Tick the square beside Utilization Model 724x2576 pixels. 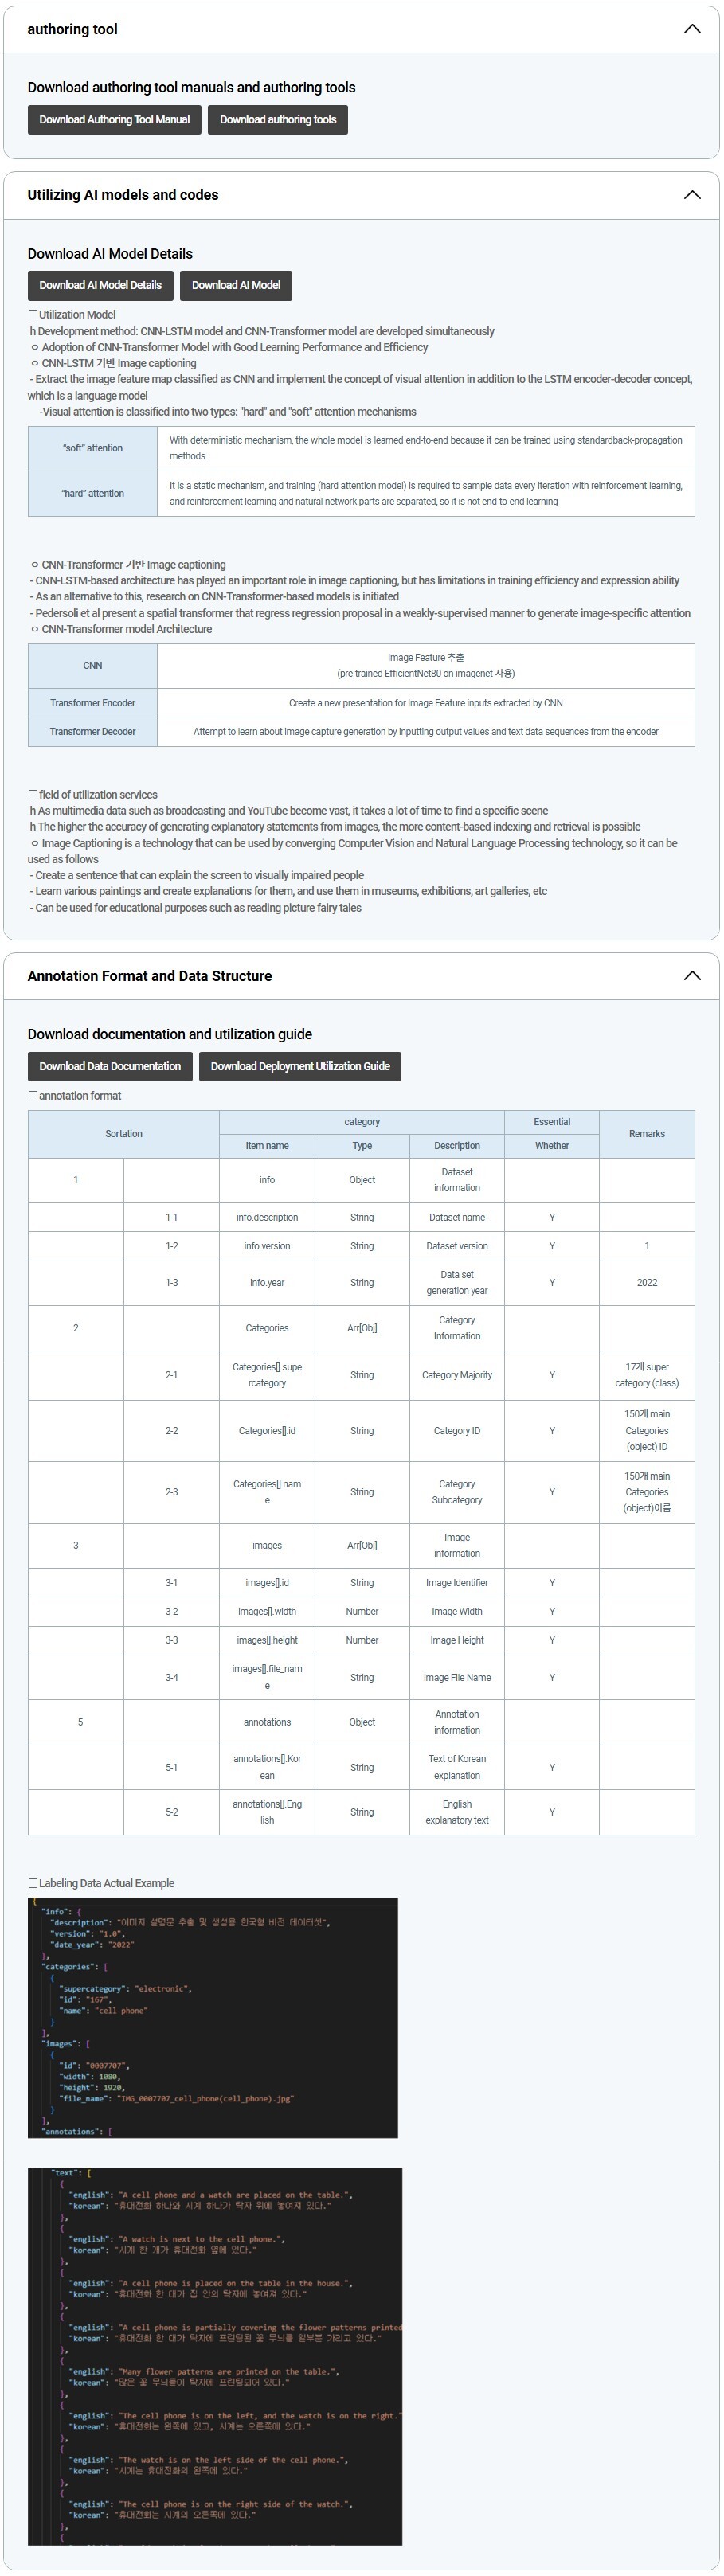[x=33, y=315]
